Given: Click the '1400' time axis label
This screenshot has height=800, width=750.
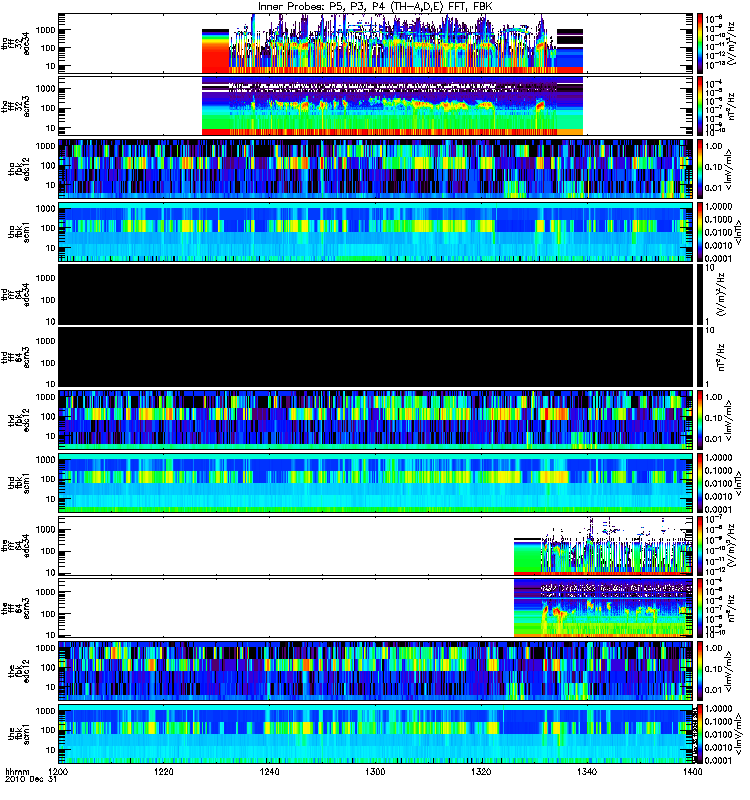Looking at the screenshot, I should click(x=692, y=772).
